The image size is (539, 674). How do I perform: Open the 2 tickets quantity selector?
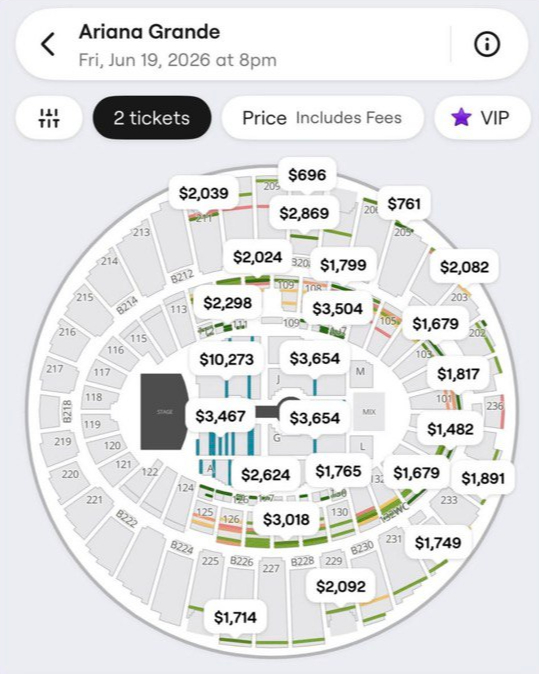152,118
